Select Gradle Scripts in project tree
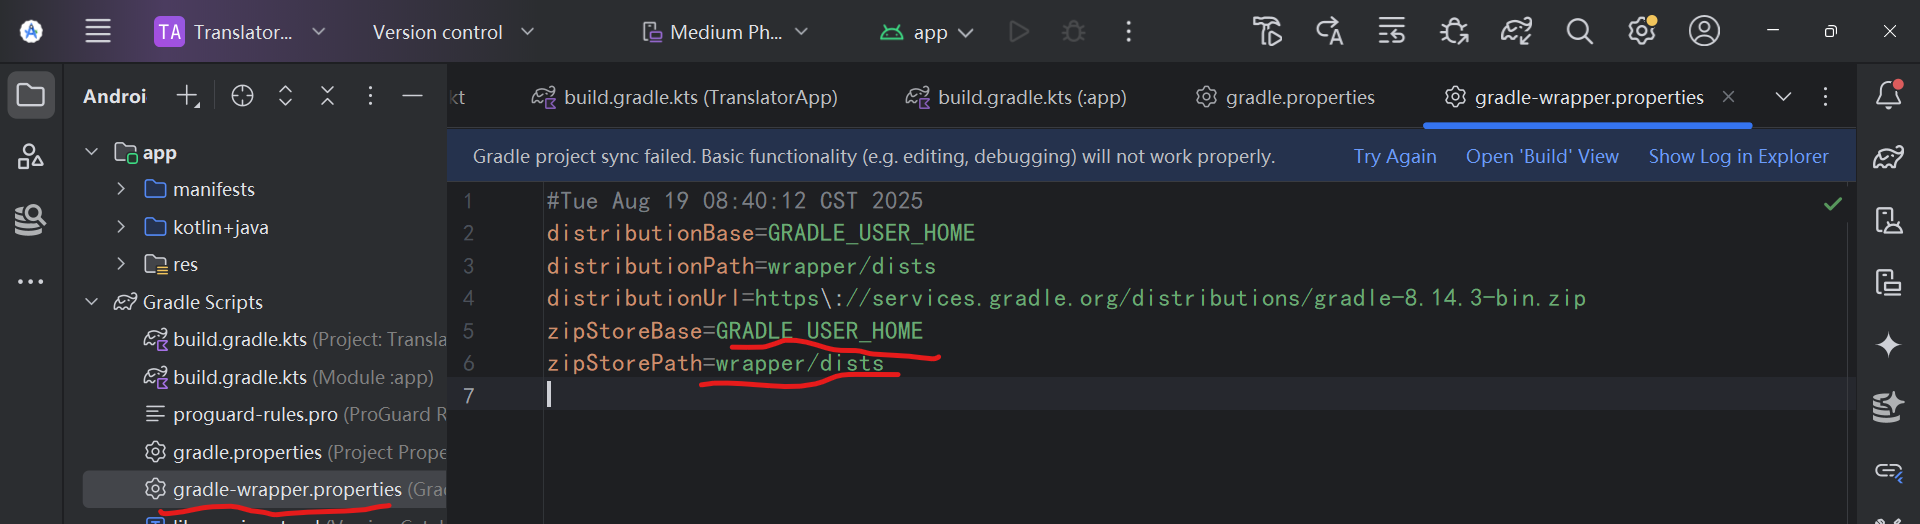 264,302
